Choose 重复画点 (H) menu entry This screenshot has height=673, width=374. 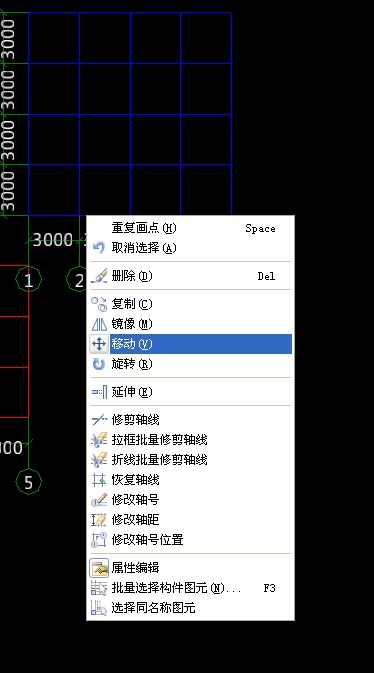coord(190,228)
